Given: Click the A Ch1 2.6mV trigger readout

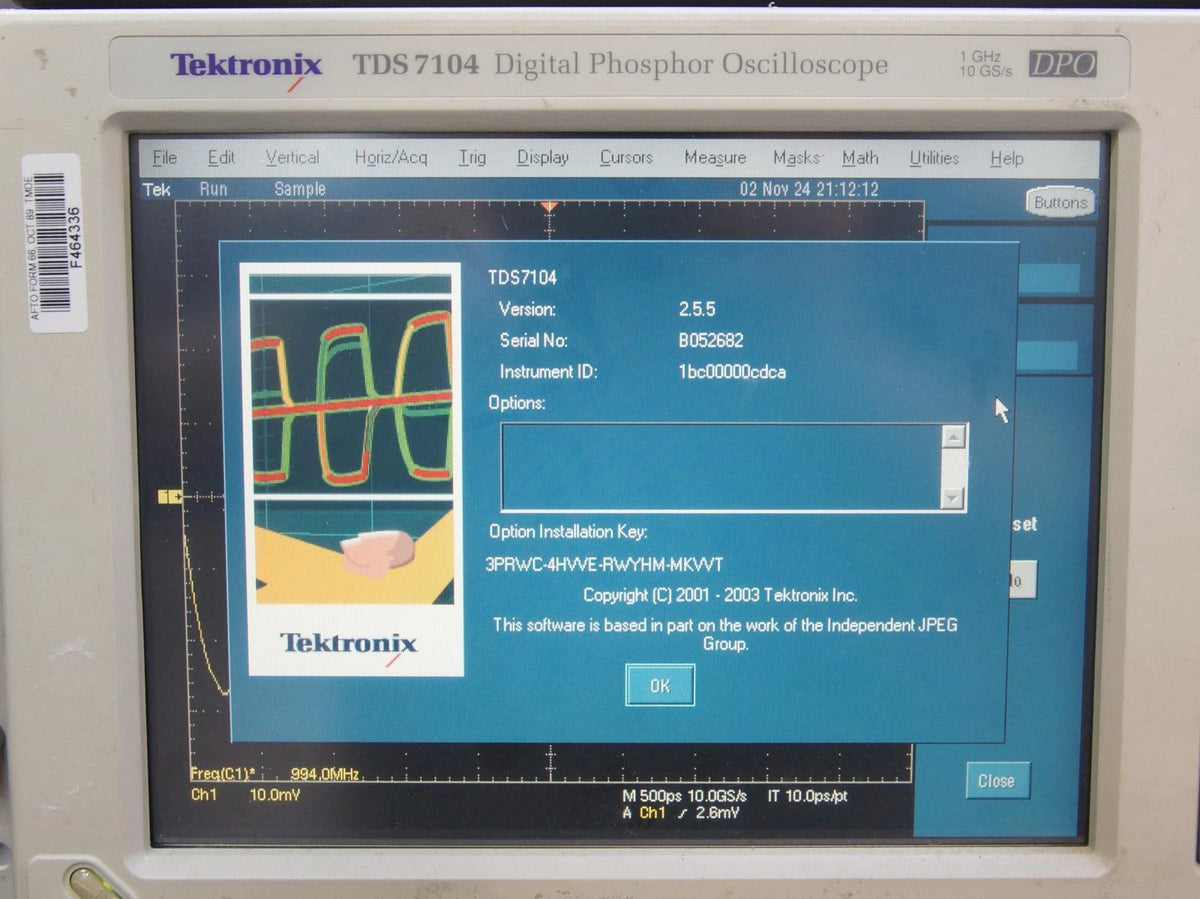Looking at the screenshot, I should click(x=679, y=813).
